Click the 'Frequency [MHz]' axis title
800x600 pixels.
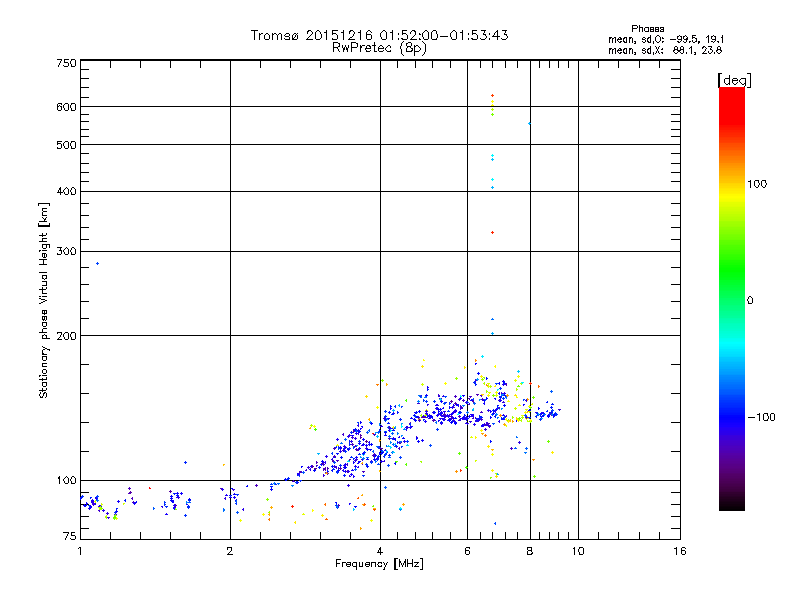tap(379, 564)
